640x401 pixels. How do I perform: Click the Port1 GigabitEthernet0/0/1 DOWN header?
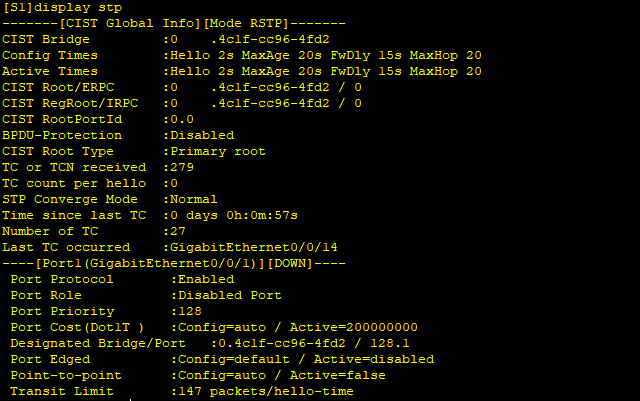coord(174,263)
